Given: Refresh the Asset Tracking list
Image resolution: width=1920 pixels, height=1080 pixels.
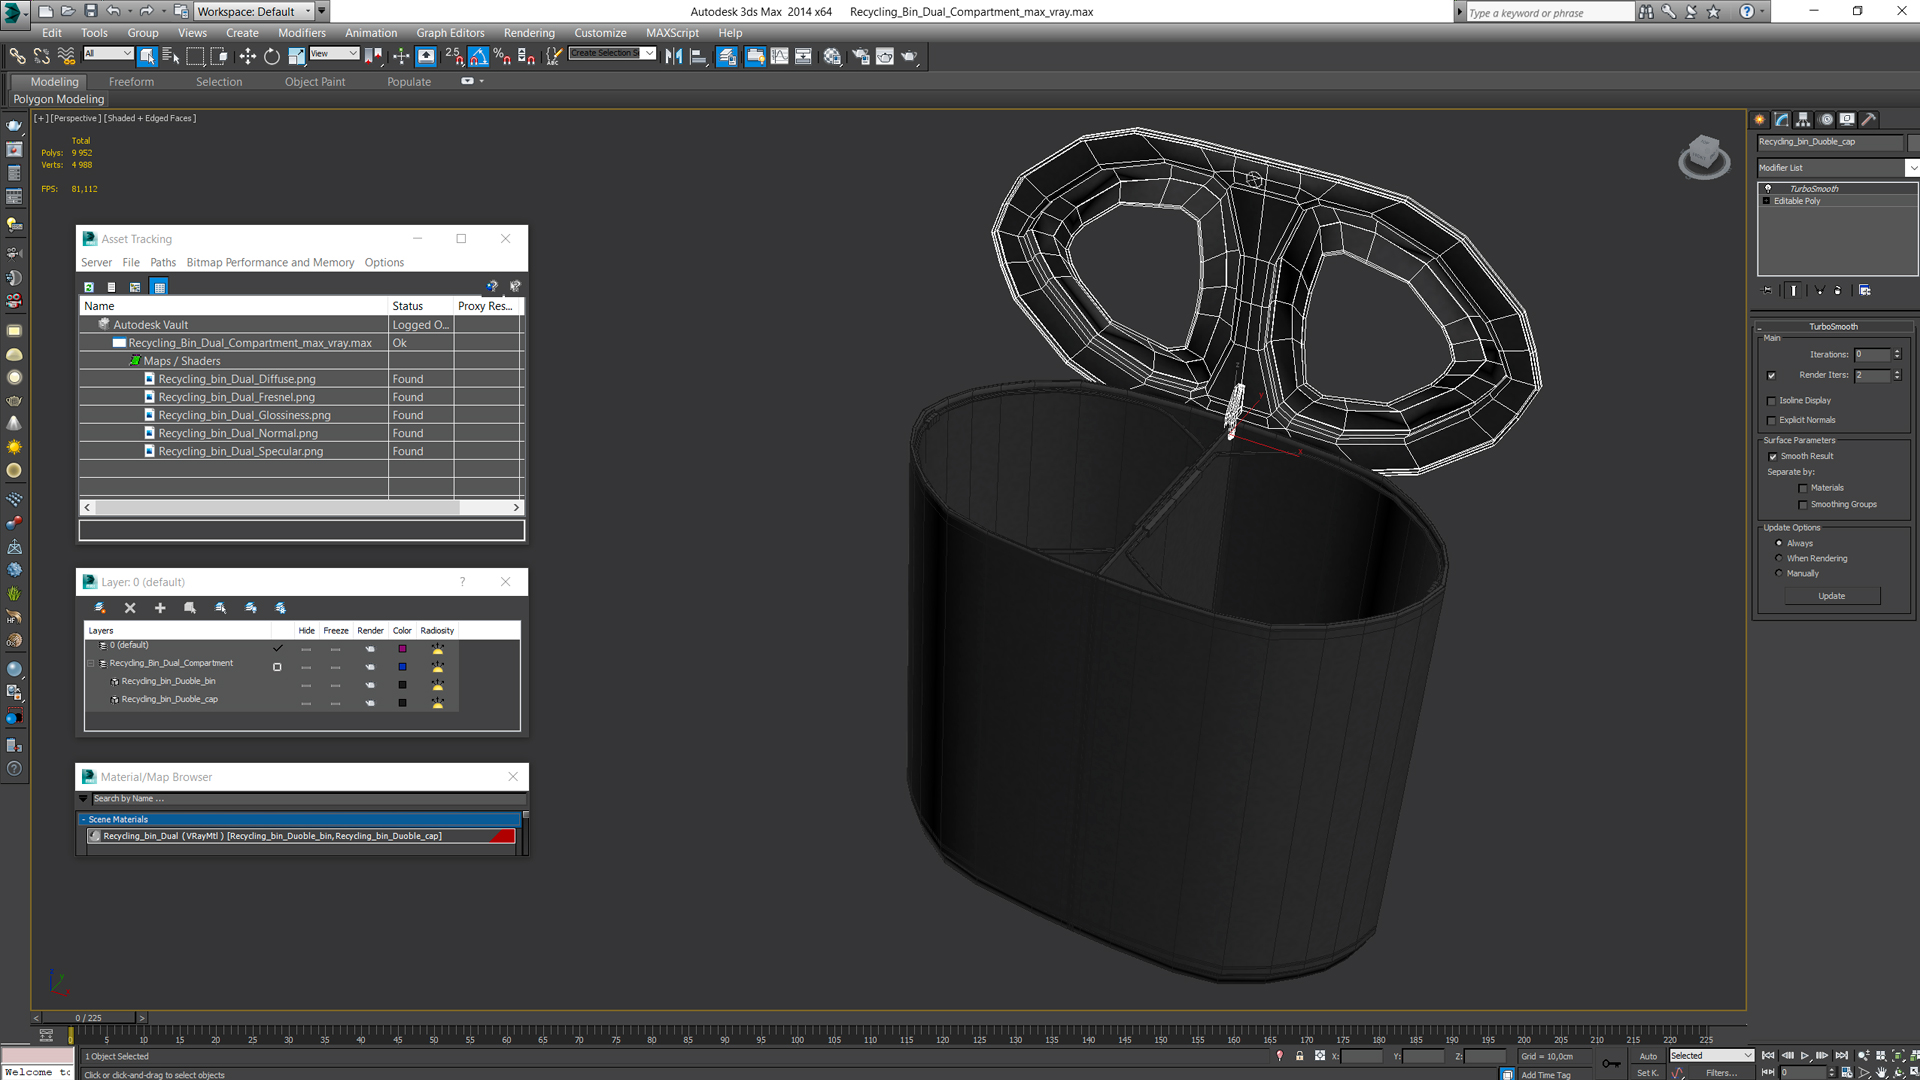Looking at the screenshot, I should point(89,287).
